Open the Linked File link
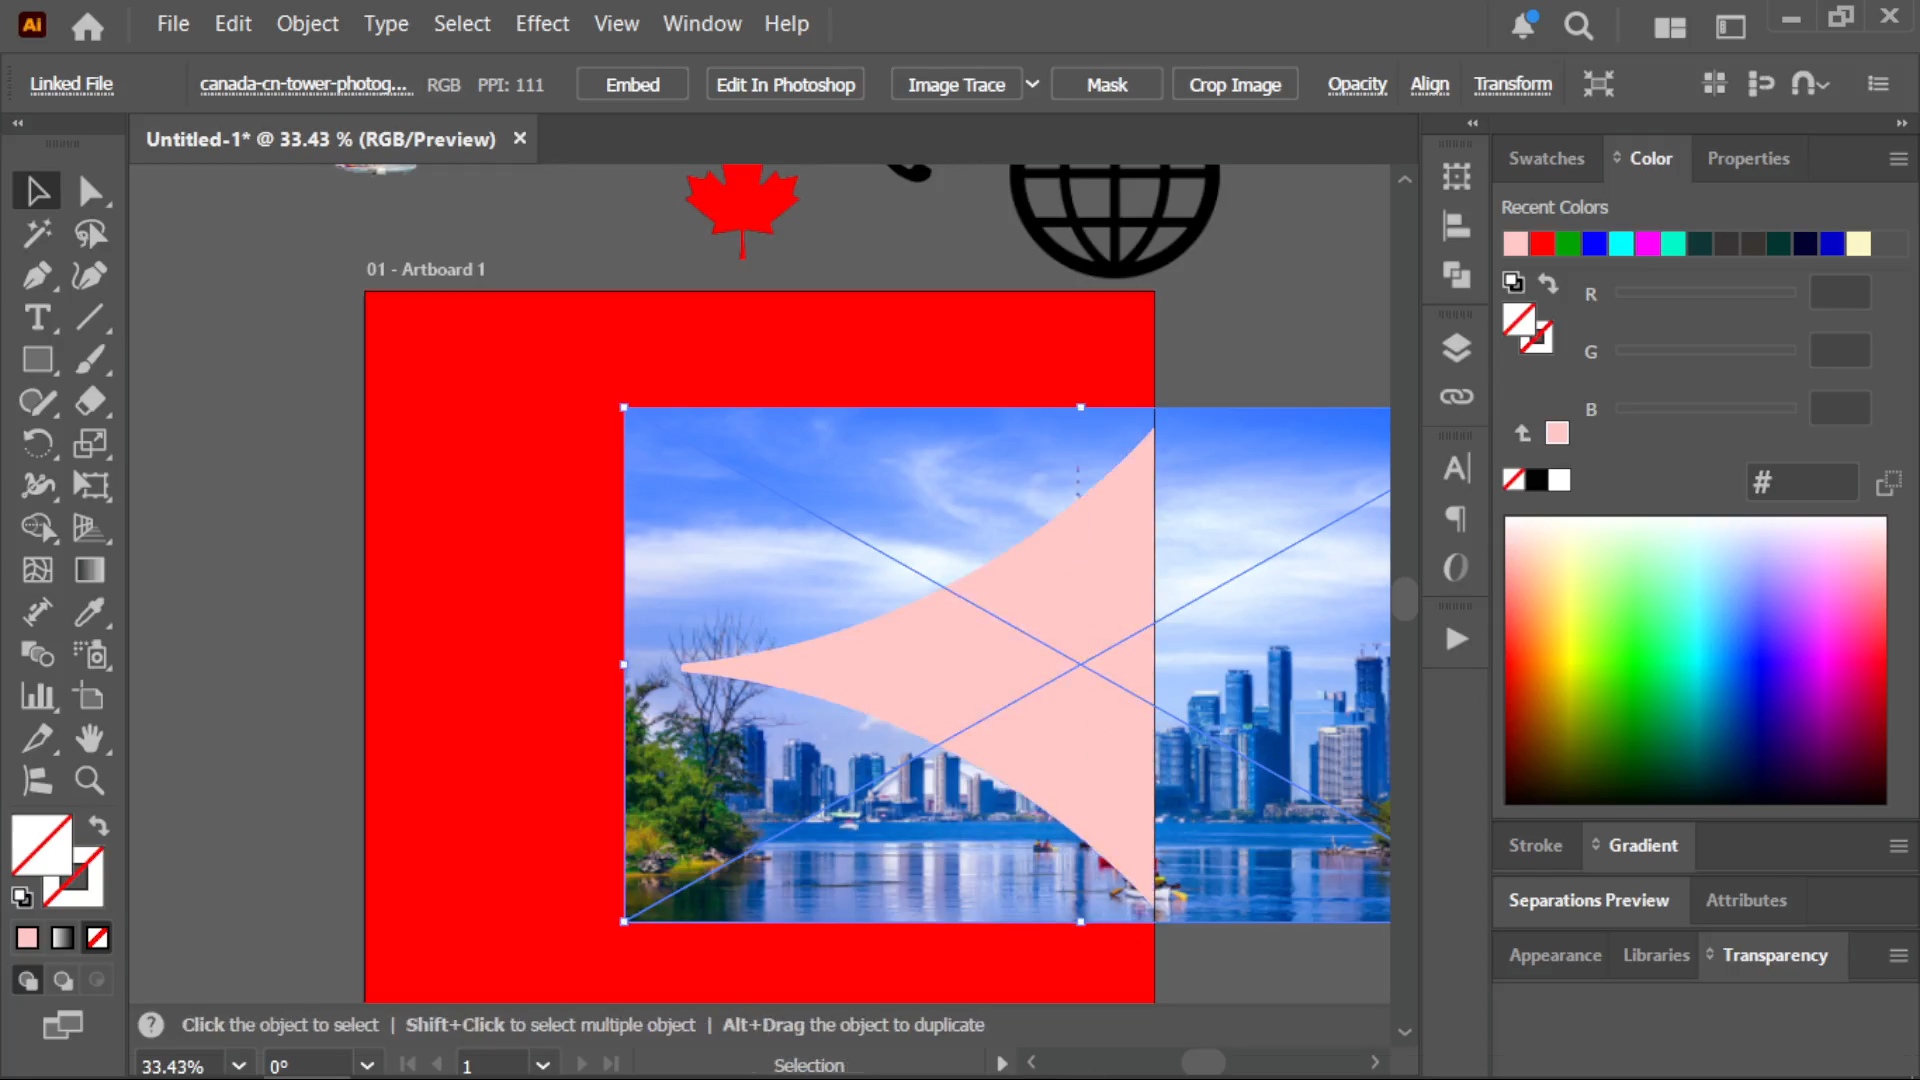The height and width of the screenshot is (1080, 1920). (71, 84)
